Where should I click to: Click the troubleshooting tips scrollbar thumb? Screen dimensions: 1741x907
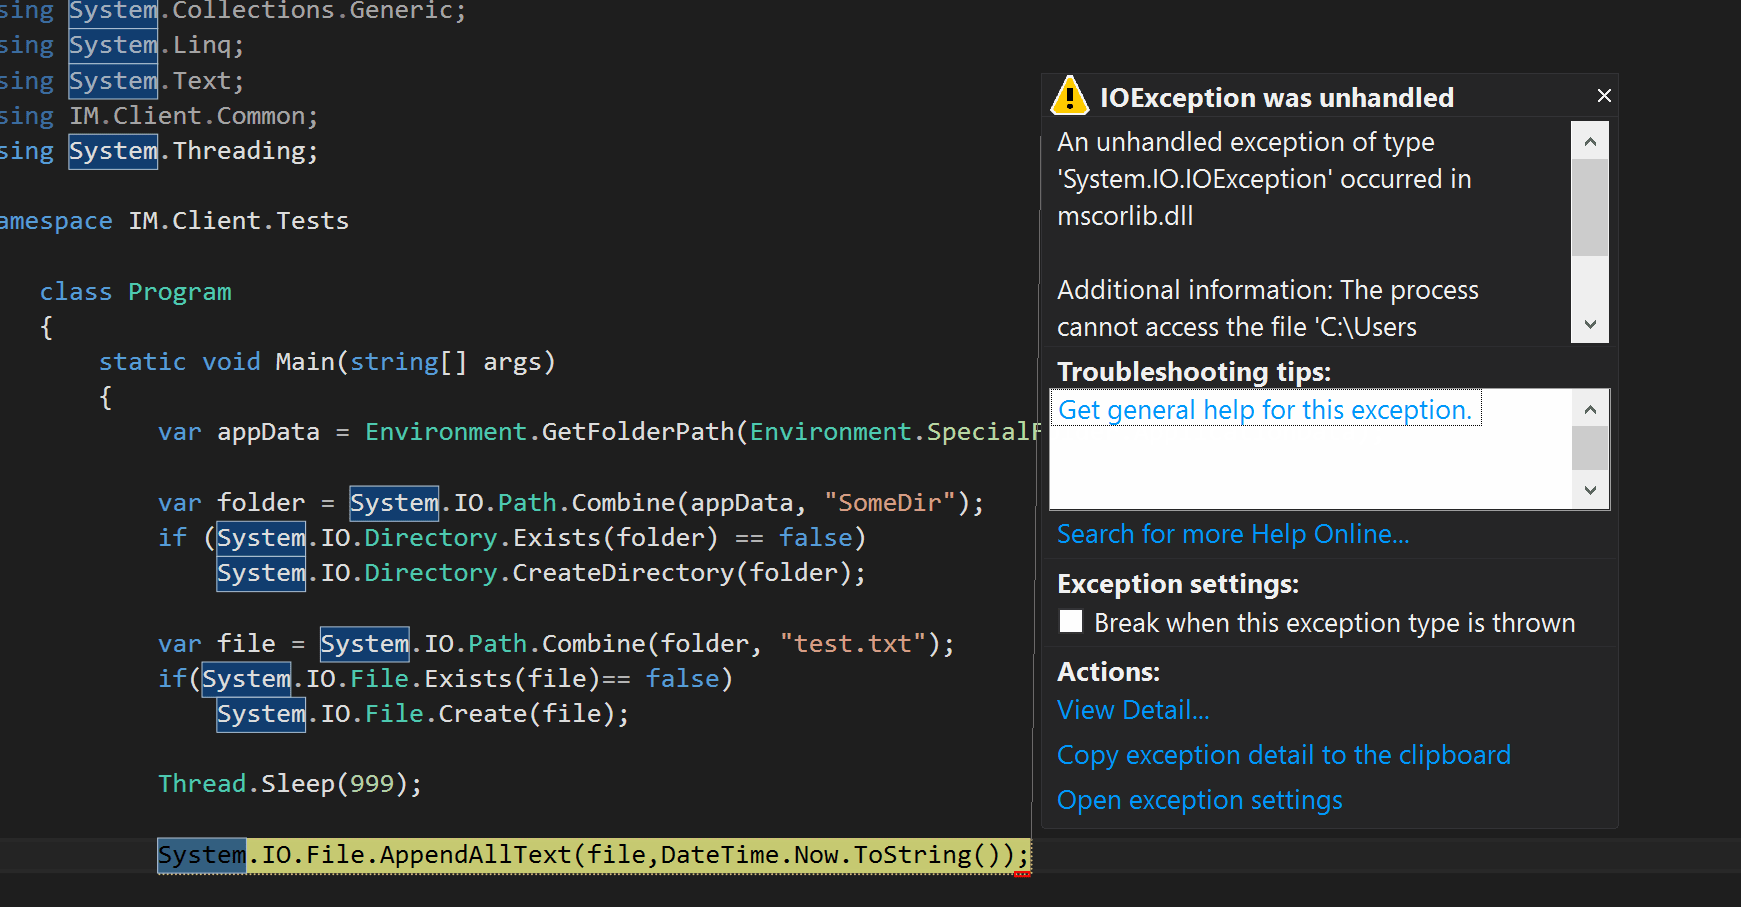point(1590,448)
